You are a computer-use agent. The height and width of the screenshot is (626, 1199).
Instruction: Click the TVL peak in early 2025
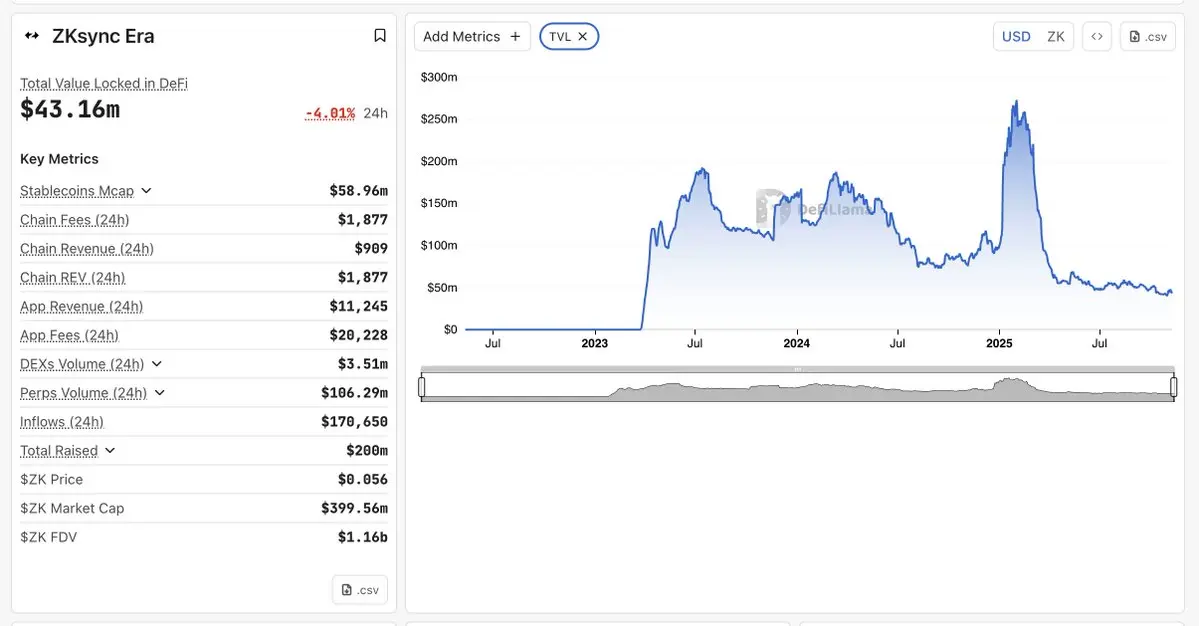[x=1016, y=102]
